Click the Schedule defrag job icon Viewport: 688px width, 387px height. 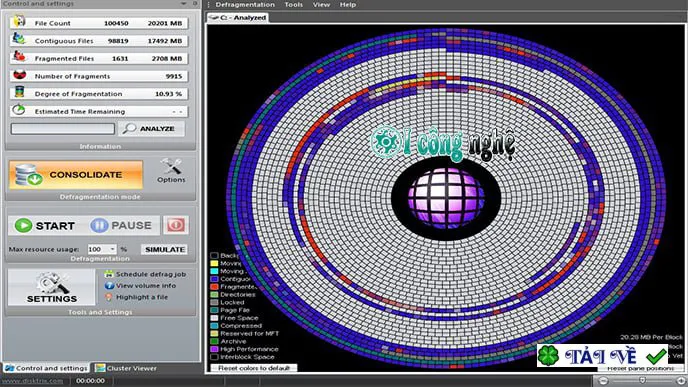(x=109, y=274)
